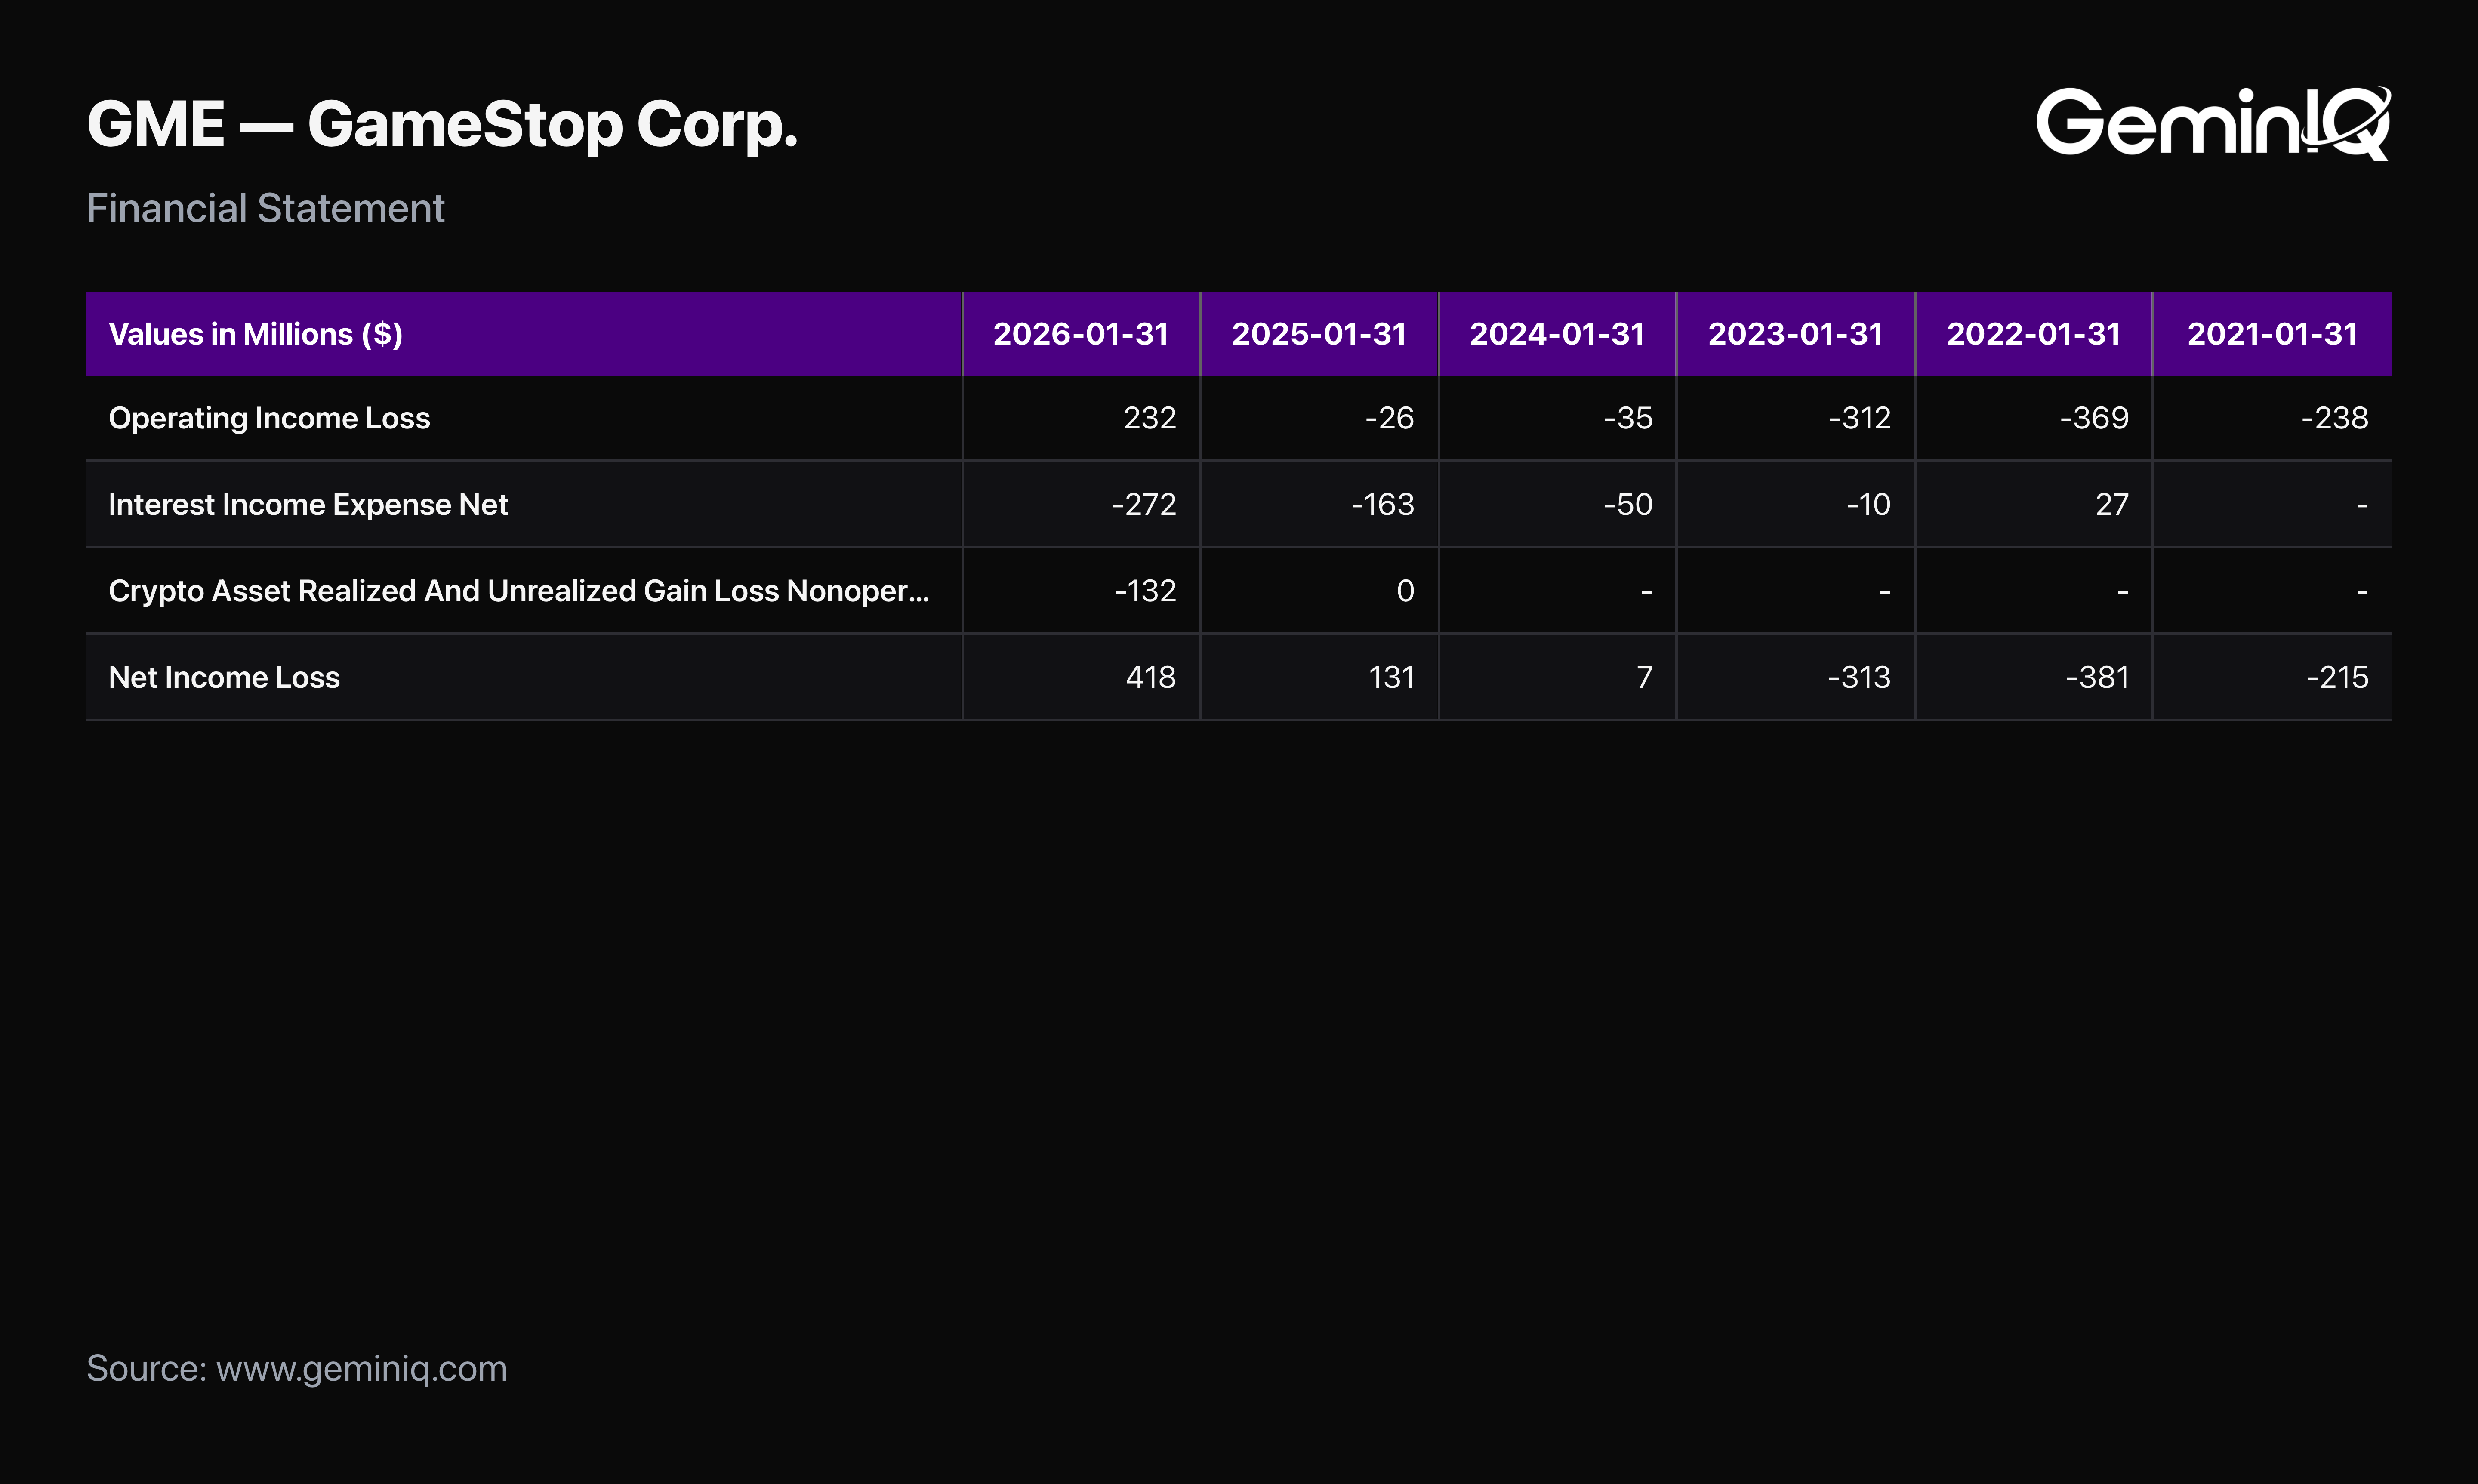
Task: Highlight Net Income Loss value 7
Action: point(1645,677)
